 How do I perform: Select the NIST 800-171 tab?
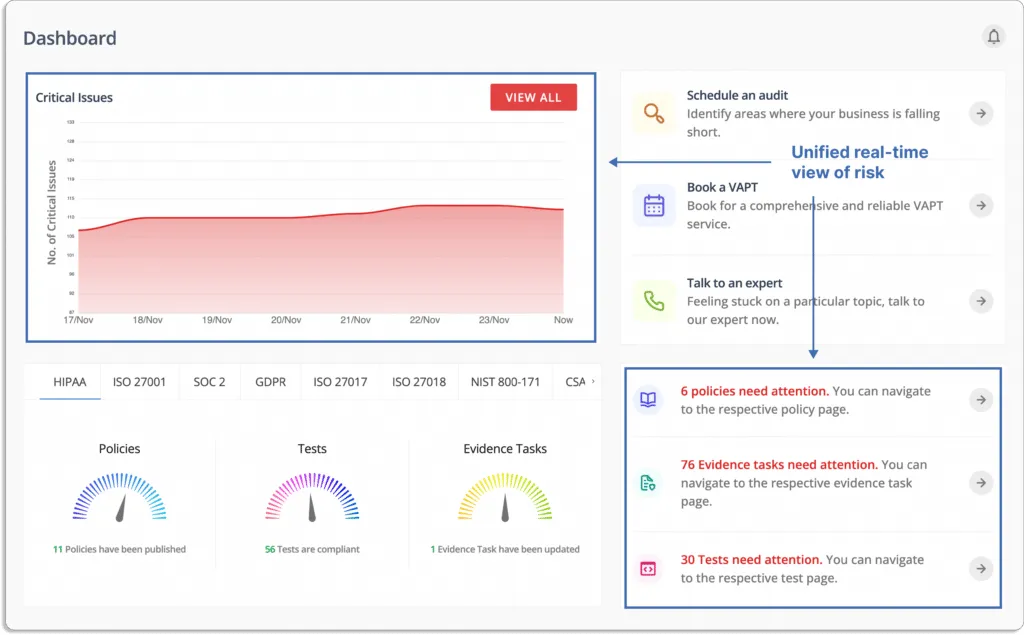[x=505, y=382]
